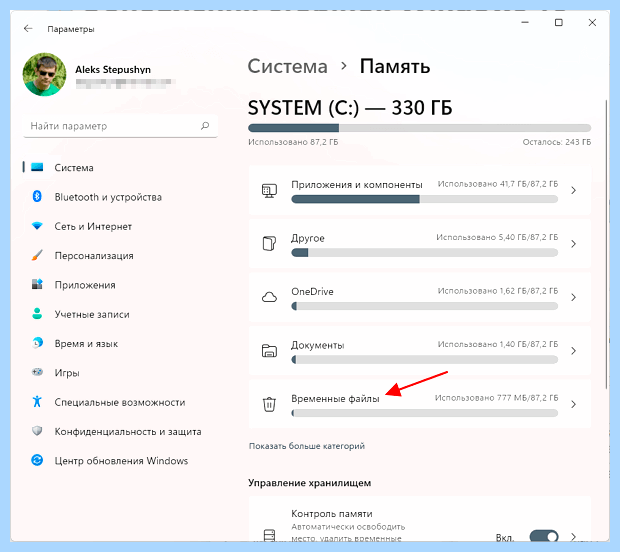
Task: Click the Учетные записи person icon
Action: tap(37, 314)
